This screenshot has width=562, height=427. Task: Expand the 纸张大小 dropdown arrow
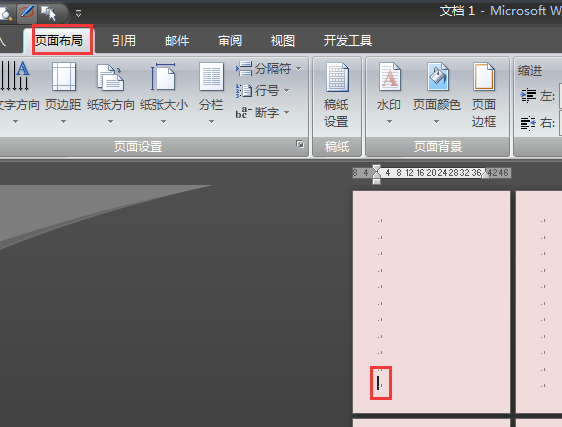click(163, 122)
